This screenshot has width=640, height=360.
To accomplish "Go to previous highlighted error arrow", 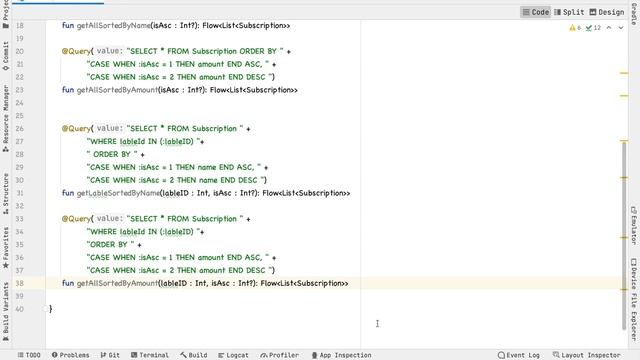I will point(609,28).
